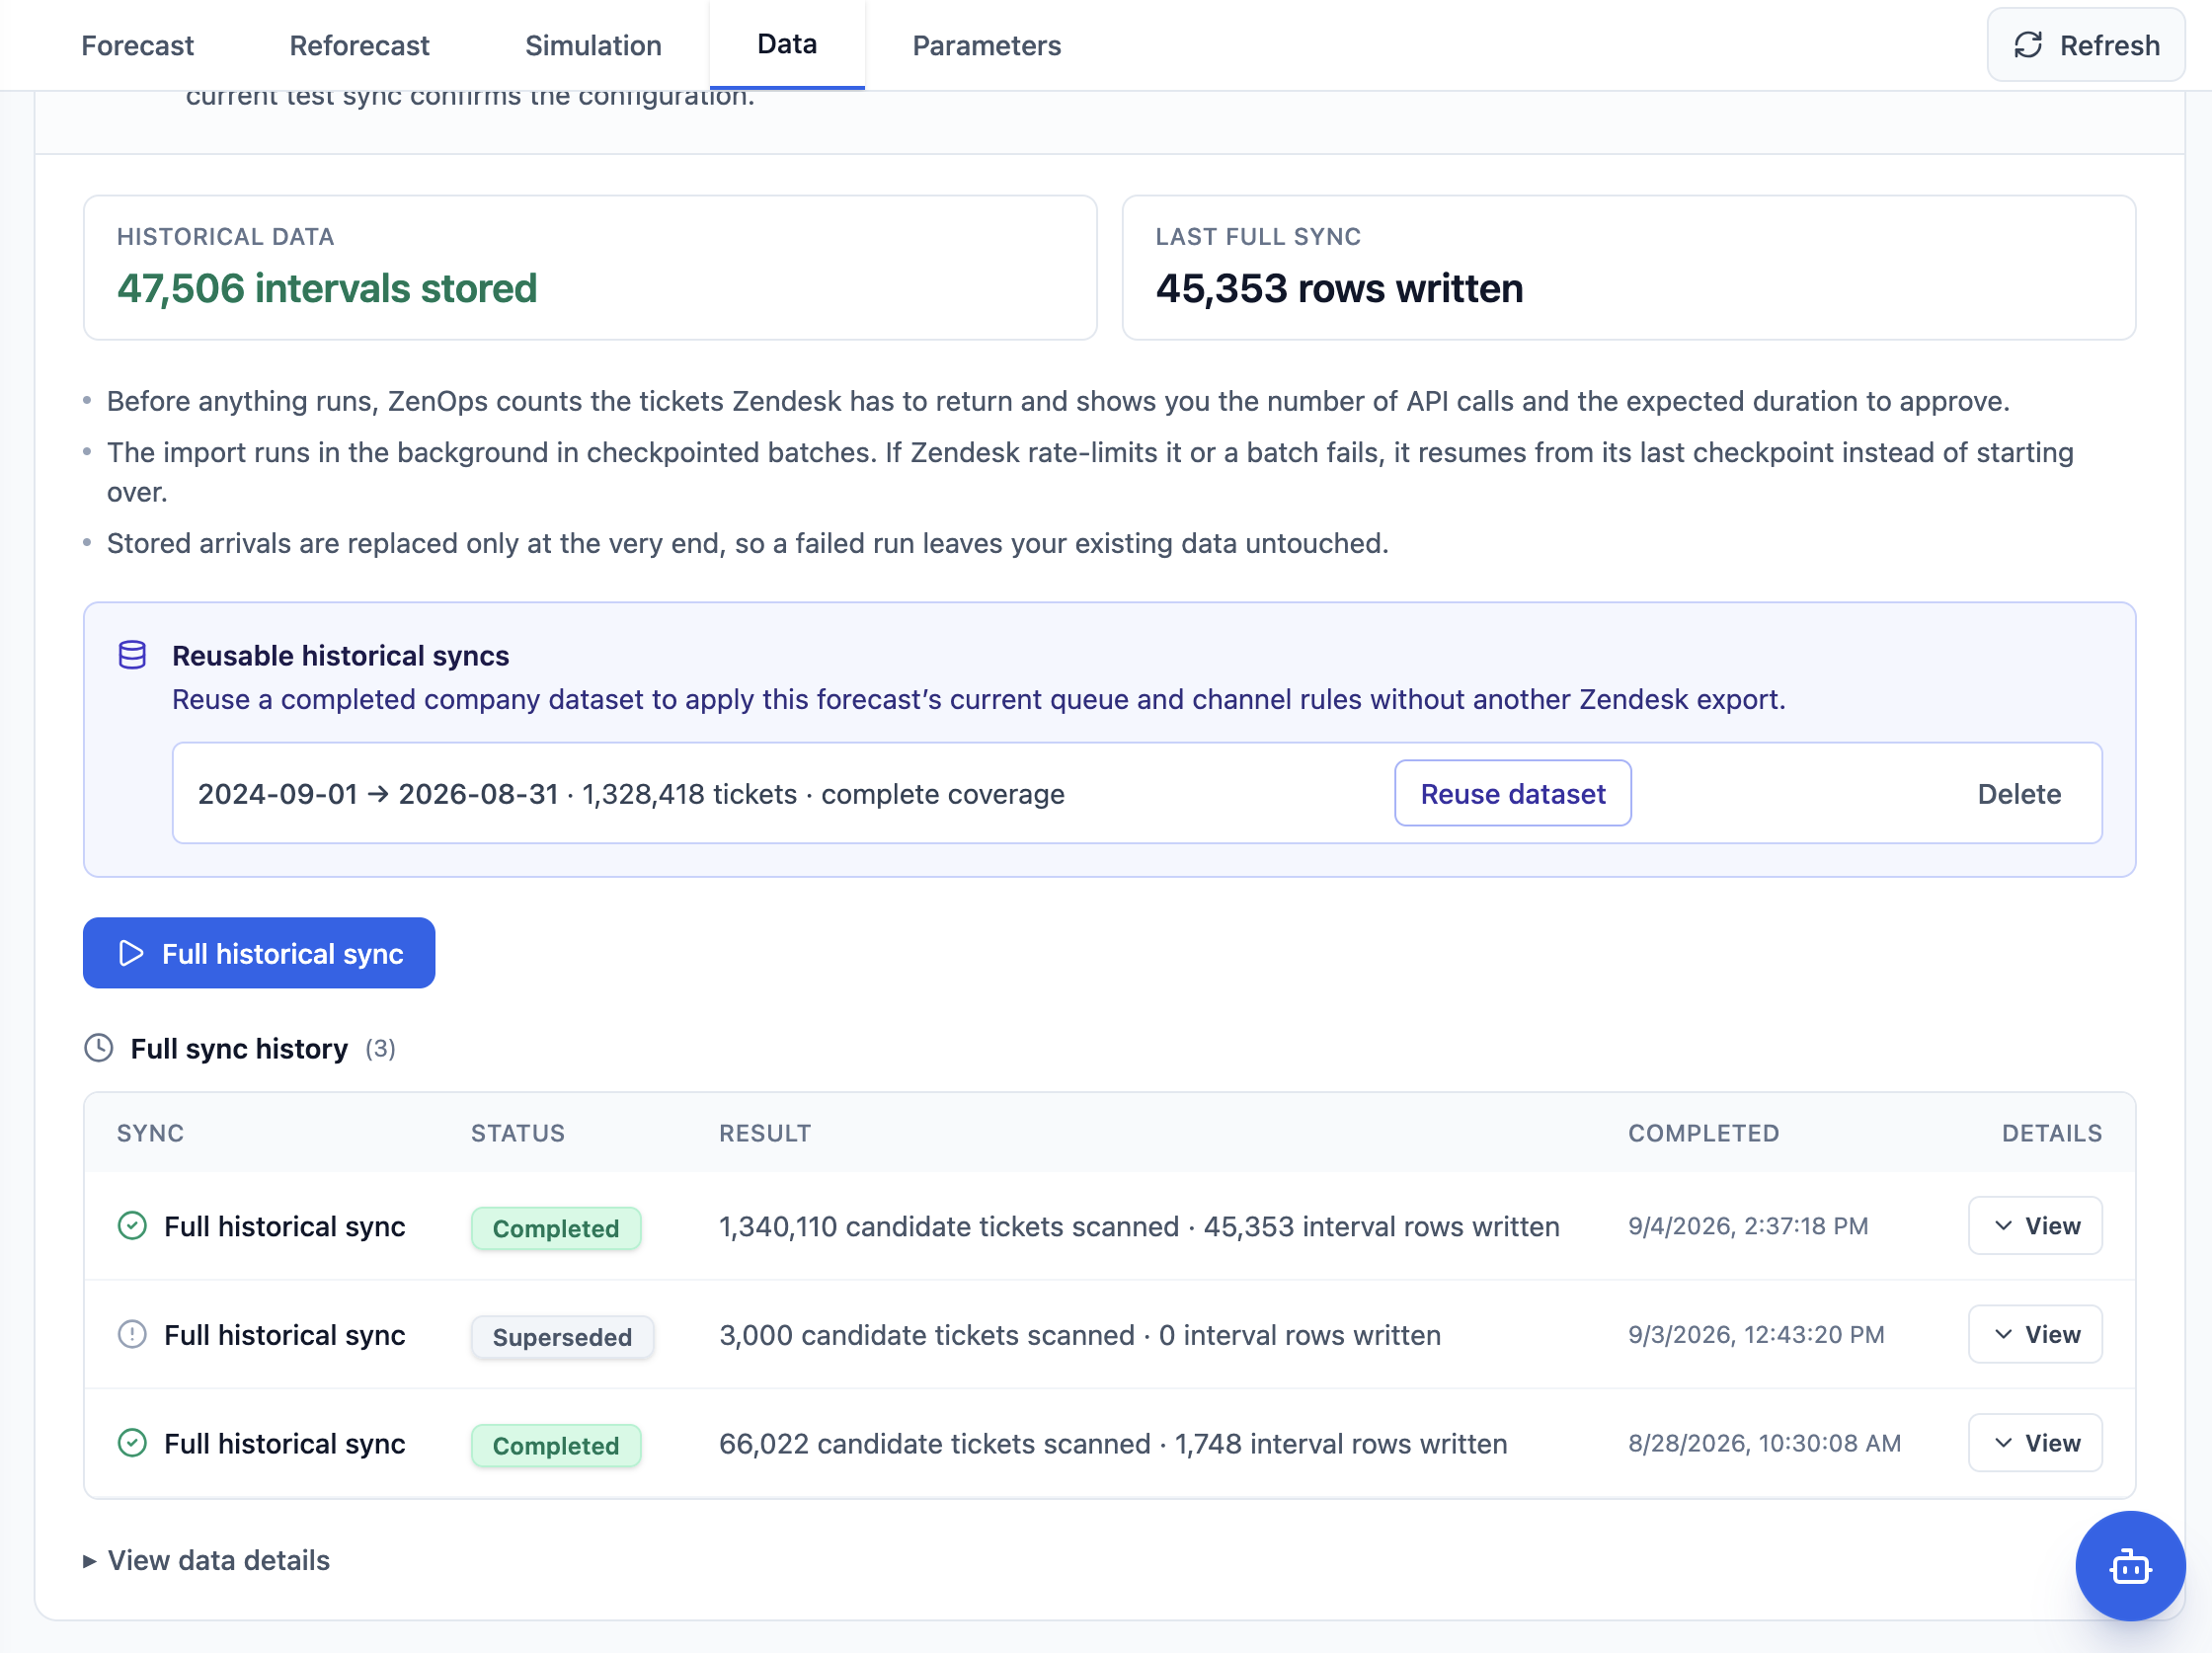Click the 9/3/2026, 12:43:20 PM timestamp

pos(1756,1334)
